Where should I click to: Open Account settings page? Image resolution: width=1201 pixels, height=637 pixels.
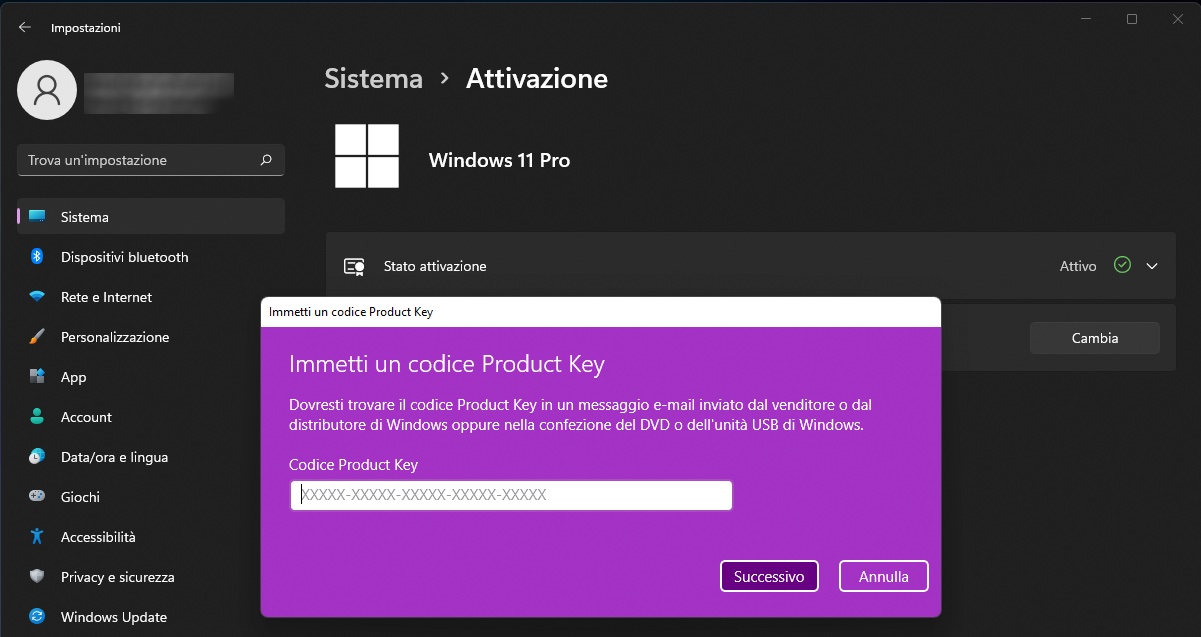point(86,417)
